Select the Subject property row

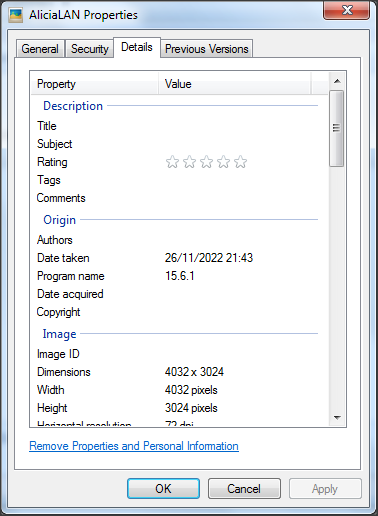[178, 144]
